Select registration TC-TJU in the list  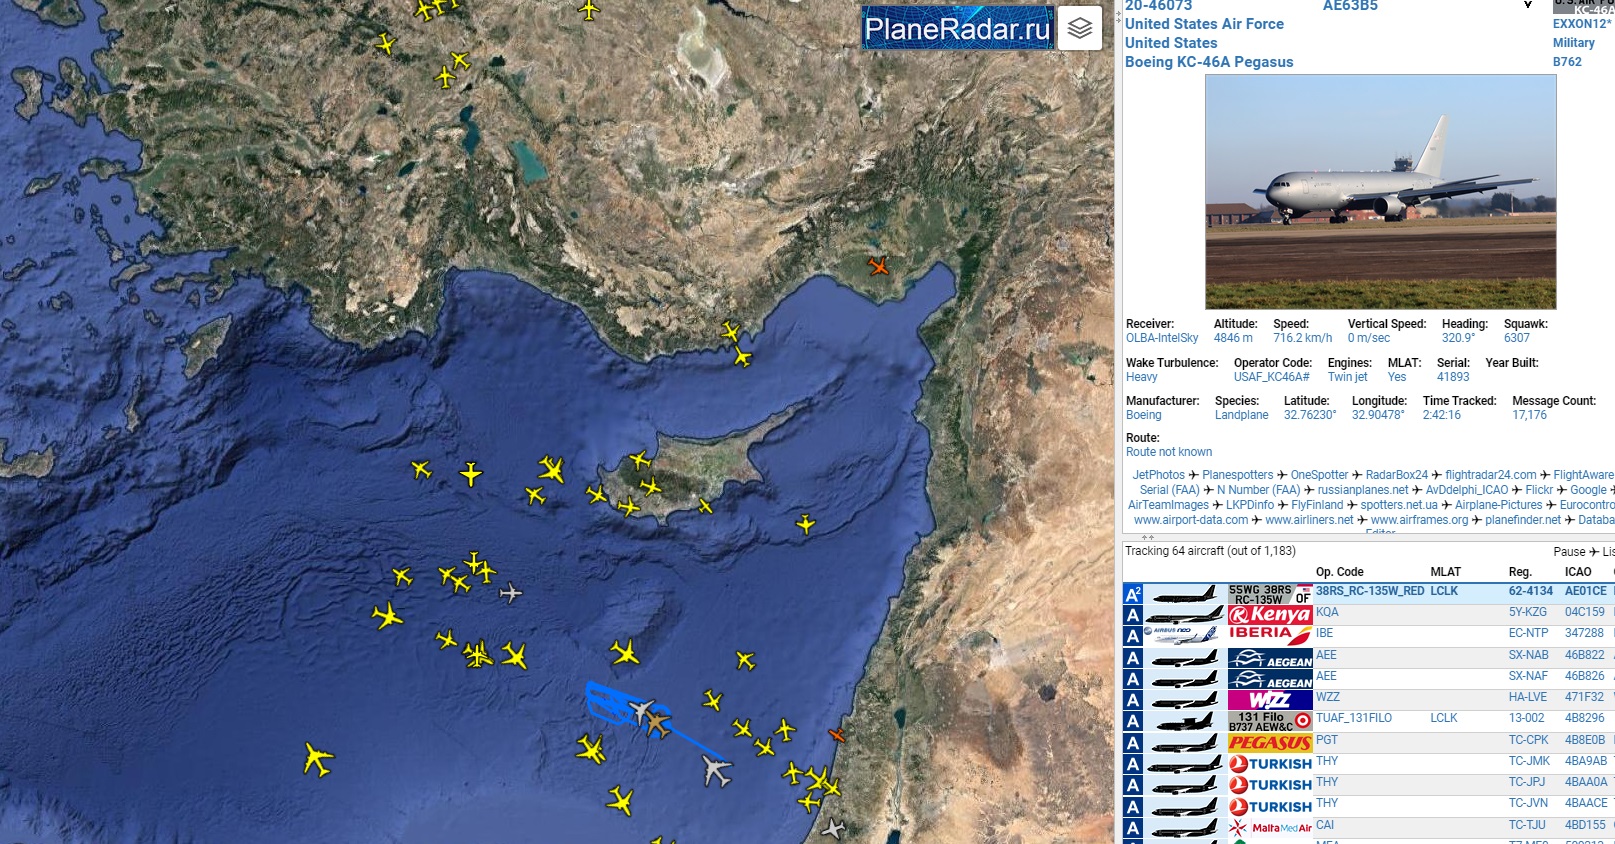pos(1526,825)
